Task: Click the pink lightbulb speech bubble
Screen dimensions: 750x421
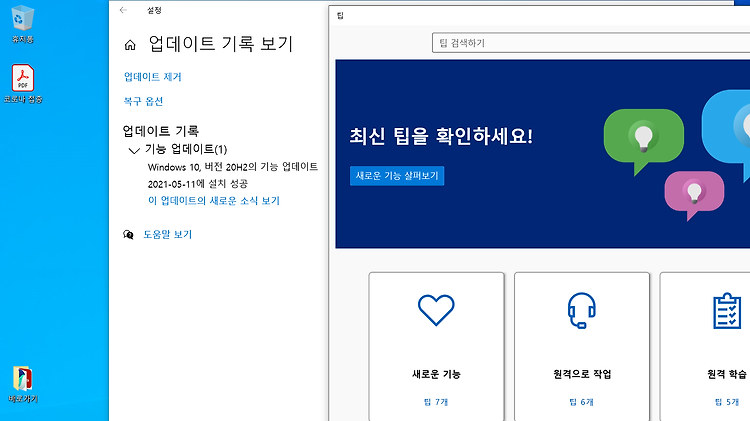Action: coord(694,195)
